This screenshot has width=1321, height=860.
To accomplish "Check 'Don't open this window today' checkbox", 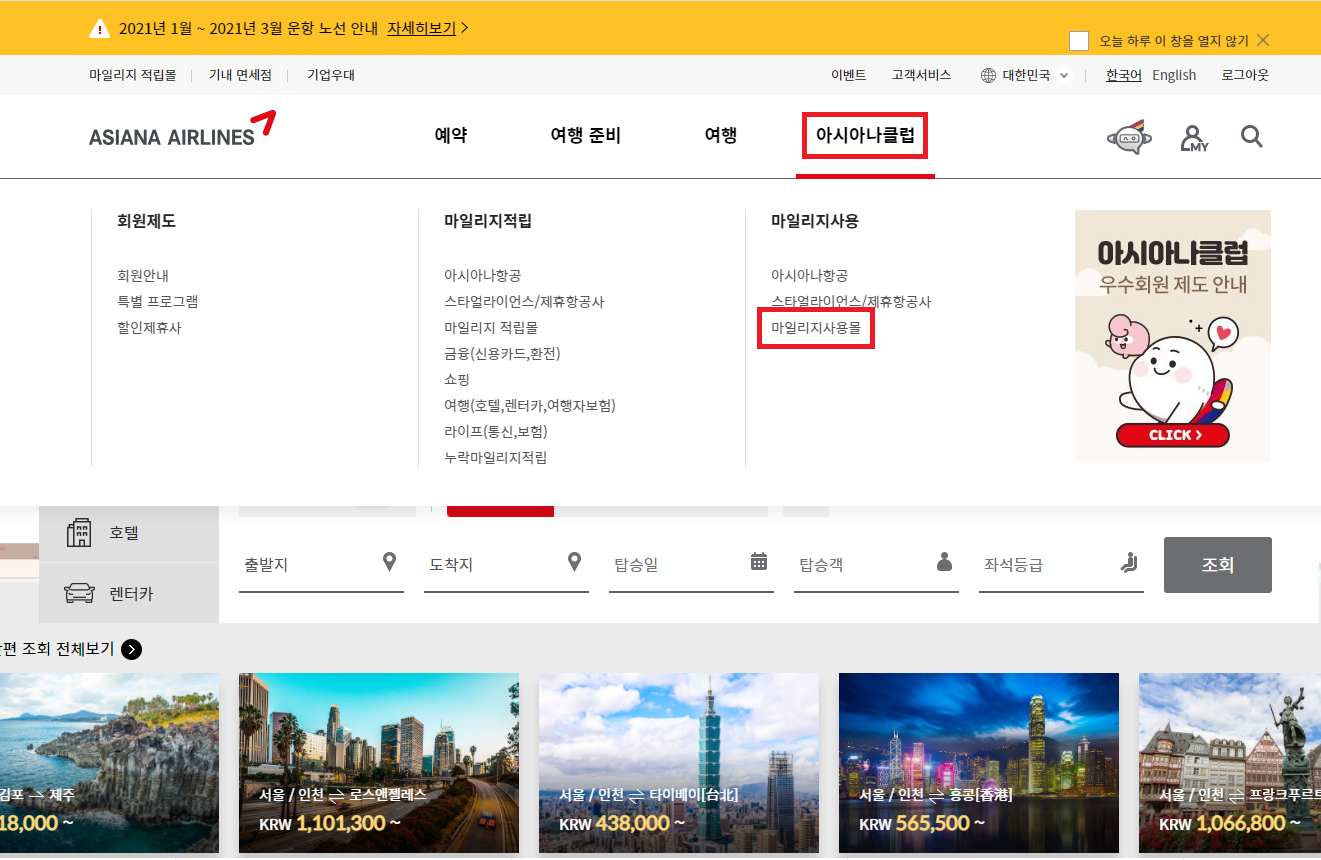I will click(1079, 41).
